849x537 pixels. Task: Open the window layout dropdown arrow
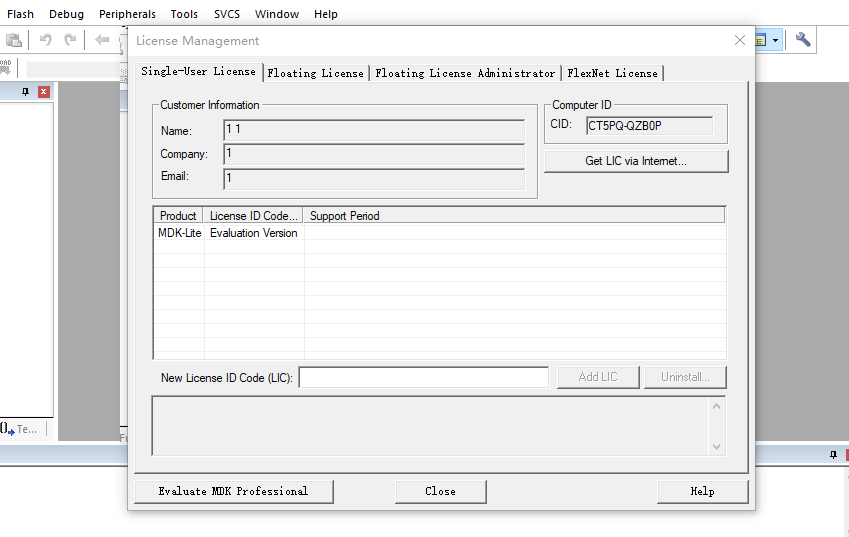click(775, 41)
